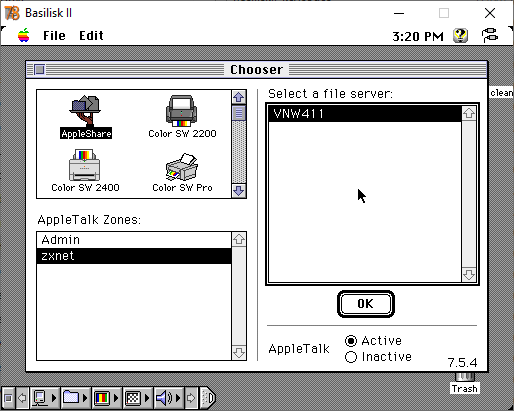Screen dimensions: 514x411
Task: Click the device list scroll down arrow
Action: pos(239,191)
